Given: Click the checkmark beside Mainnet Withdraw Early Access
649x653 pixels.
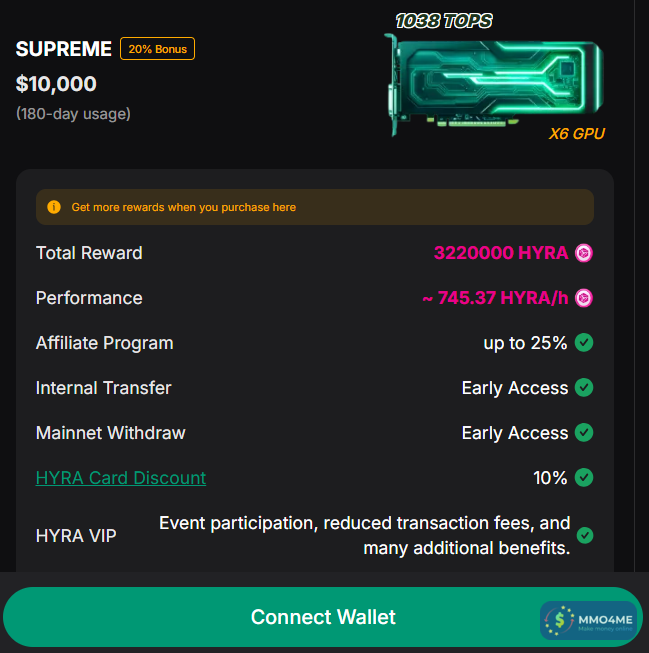Looking at the screenshot, I should [x=585, y=433].
